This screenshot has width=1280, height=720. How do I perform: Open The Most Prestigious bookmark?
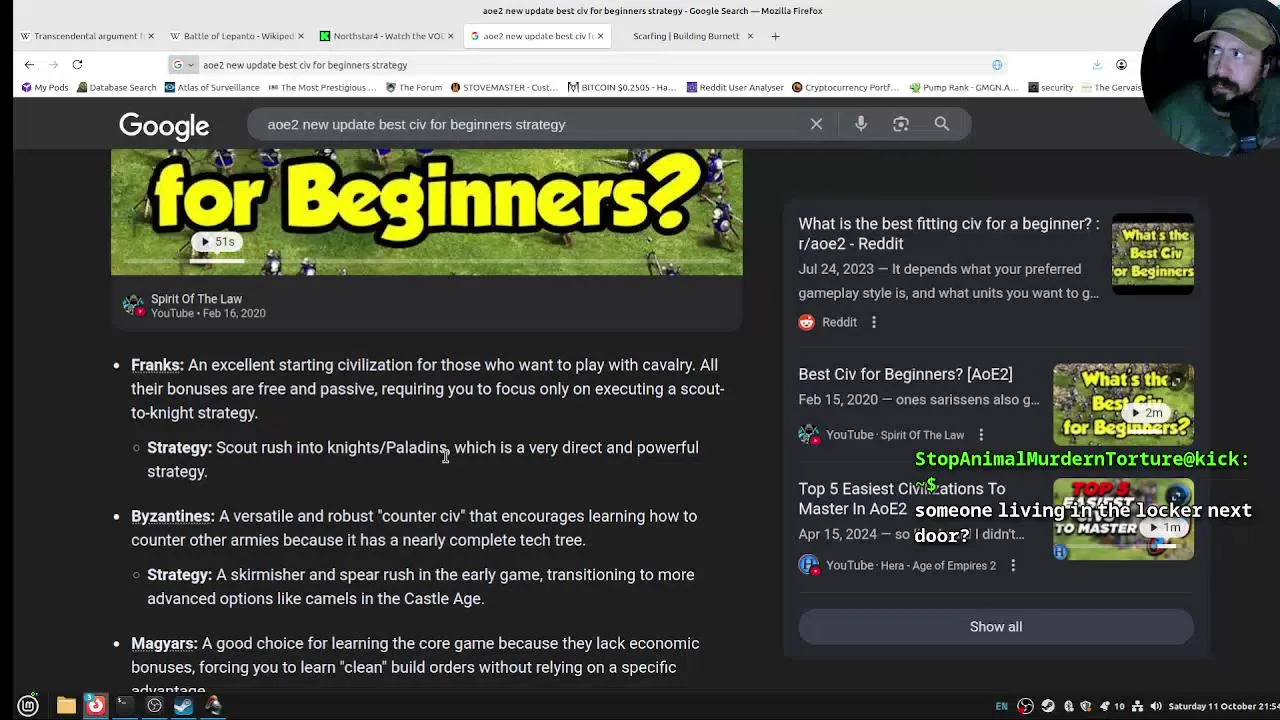coord(322,87)
